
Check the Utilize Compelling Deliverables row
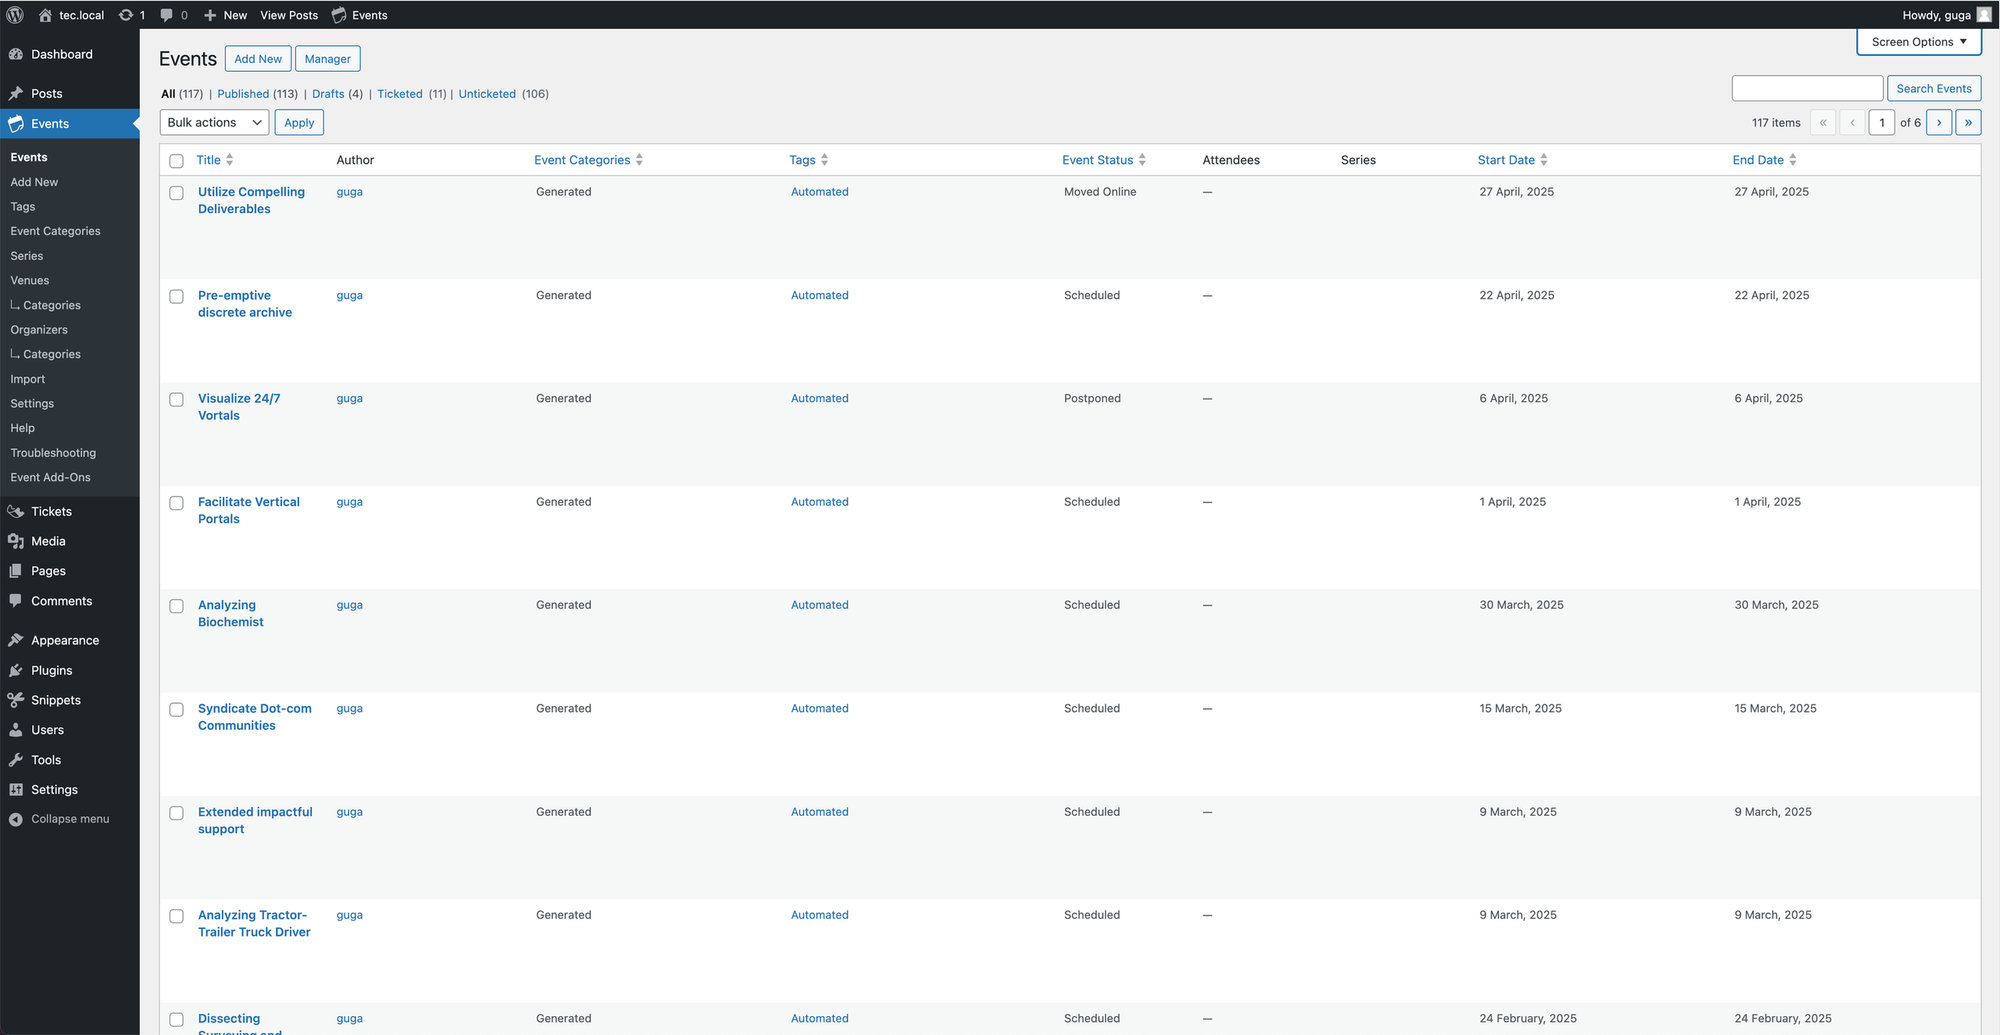(176, 192)
